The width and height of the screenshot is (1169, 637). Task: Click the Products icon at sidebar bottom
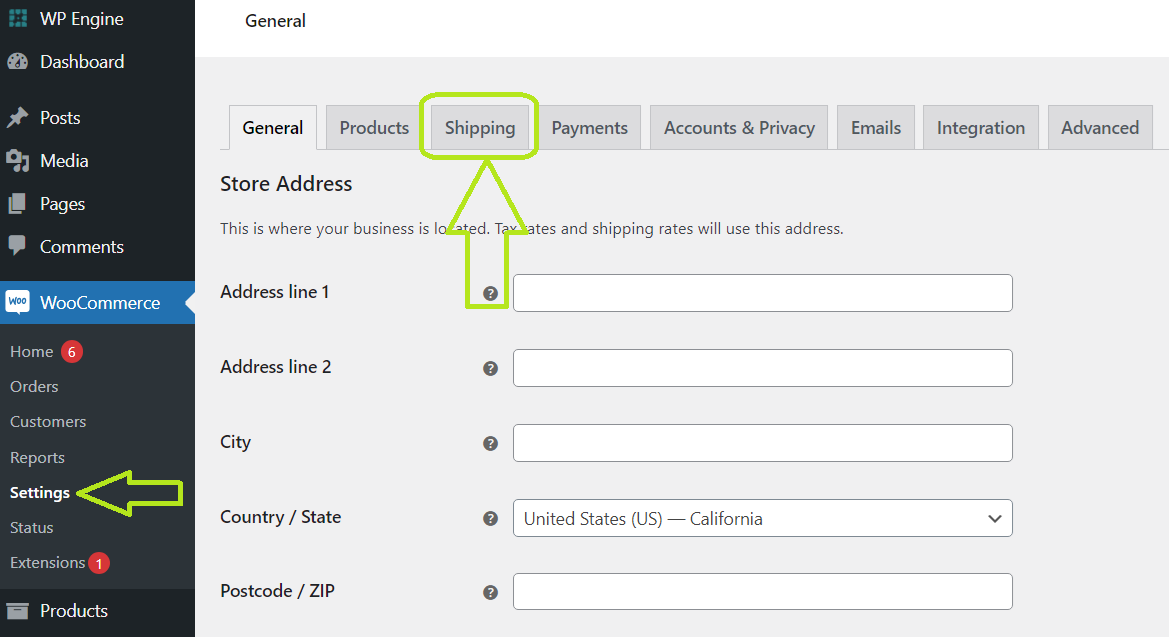20,610
